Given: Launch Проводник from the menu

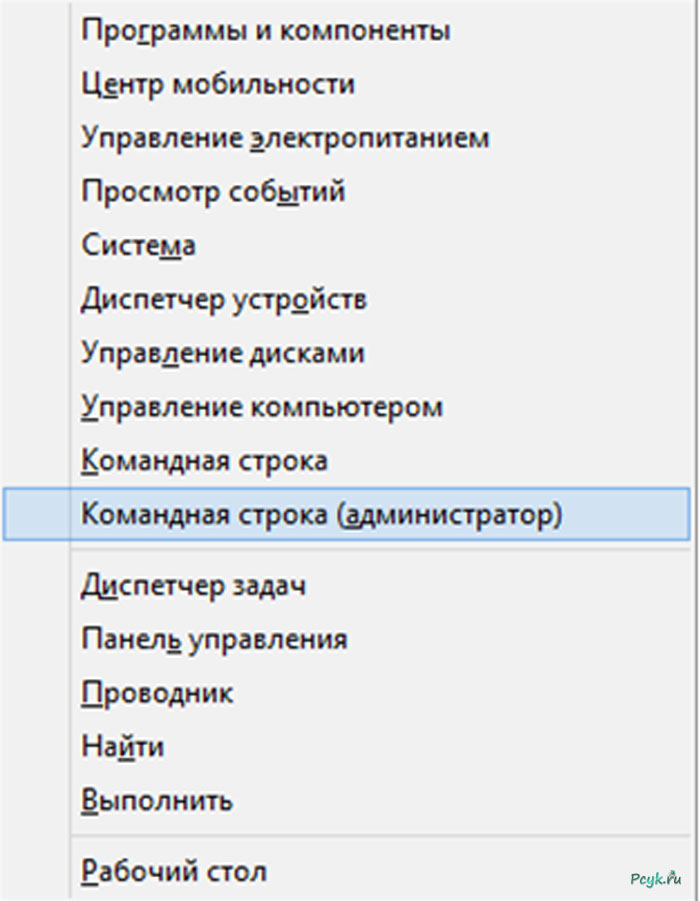Looking at the screenshot, I should [160, 691].
